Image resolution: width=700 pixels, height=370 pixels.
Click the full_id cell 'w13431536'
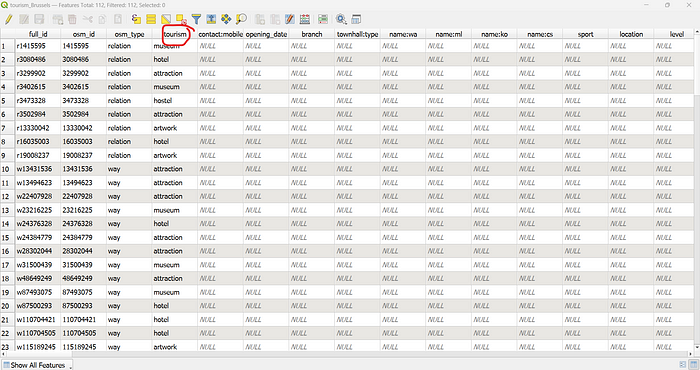tap(38, 169)
